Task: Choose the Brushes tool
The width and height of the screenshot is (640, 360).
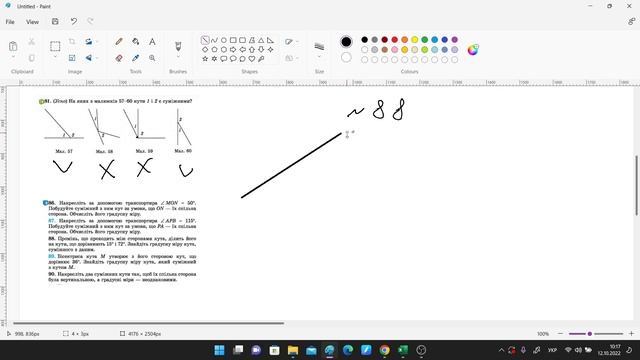Action: (178, 46)
